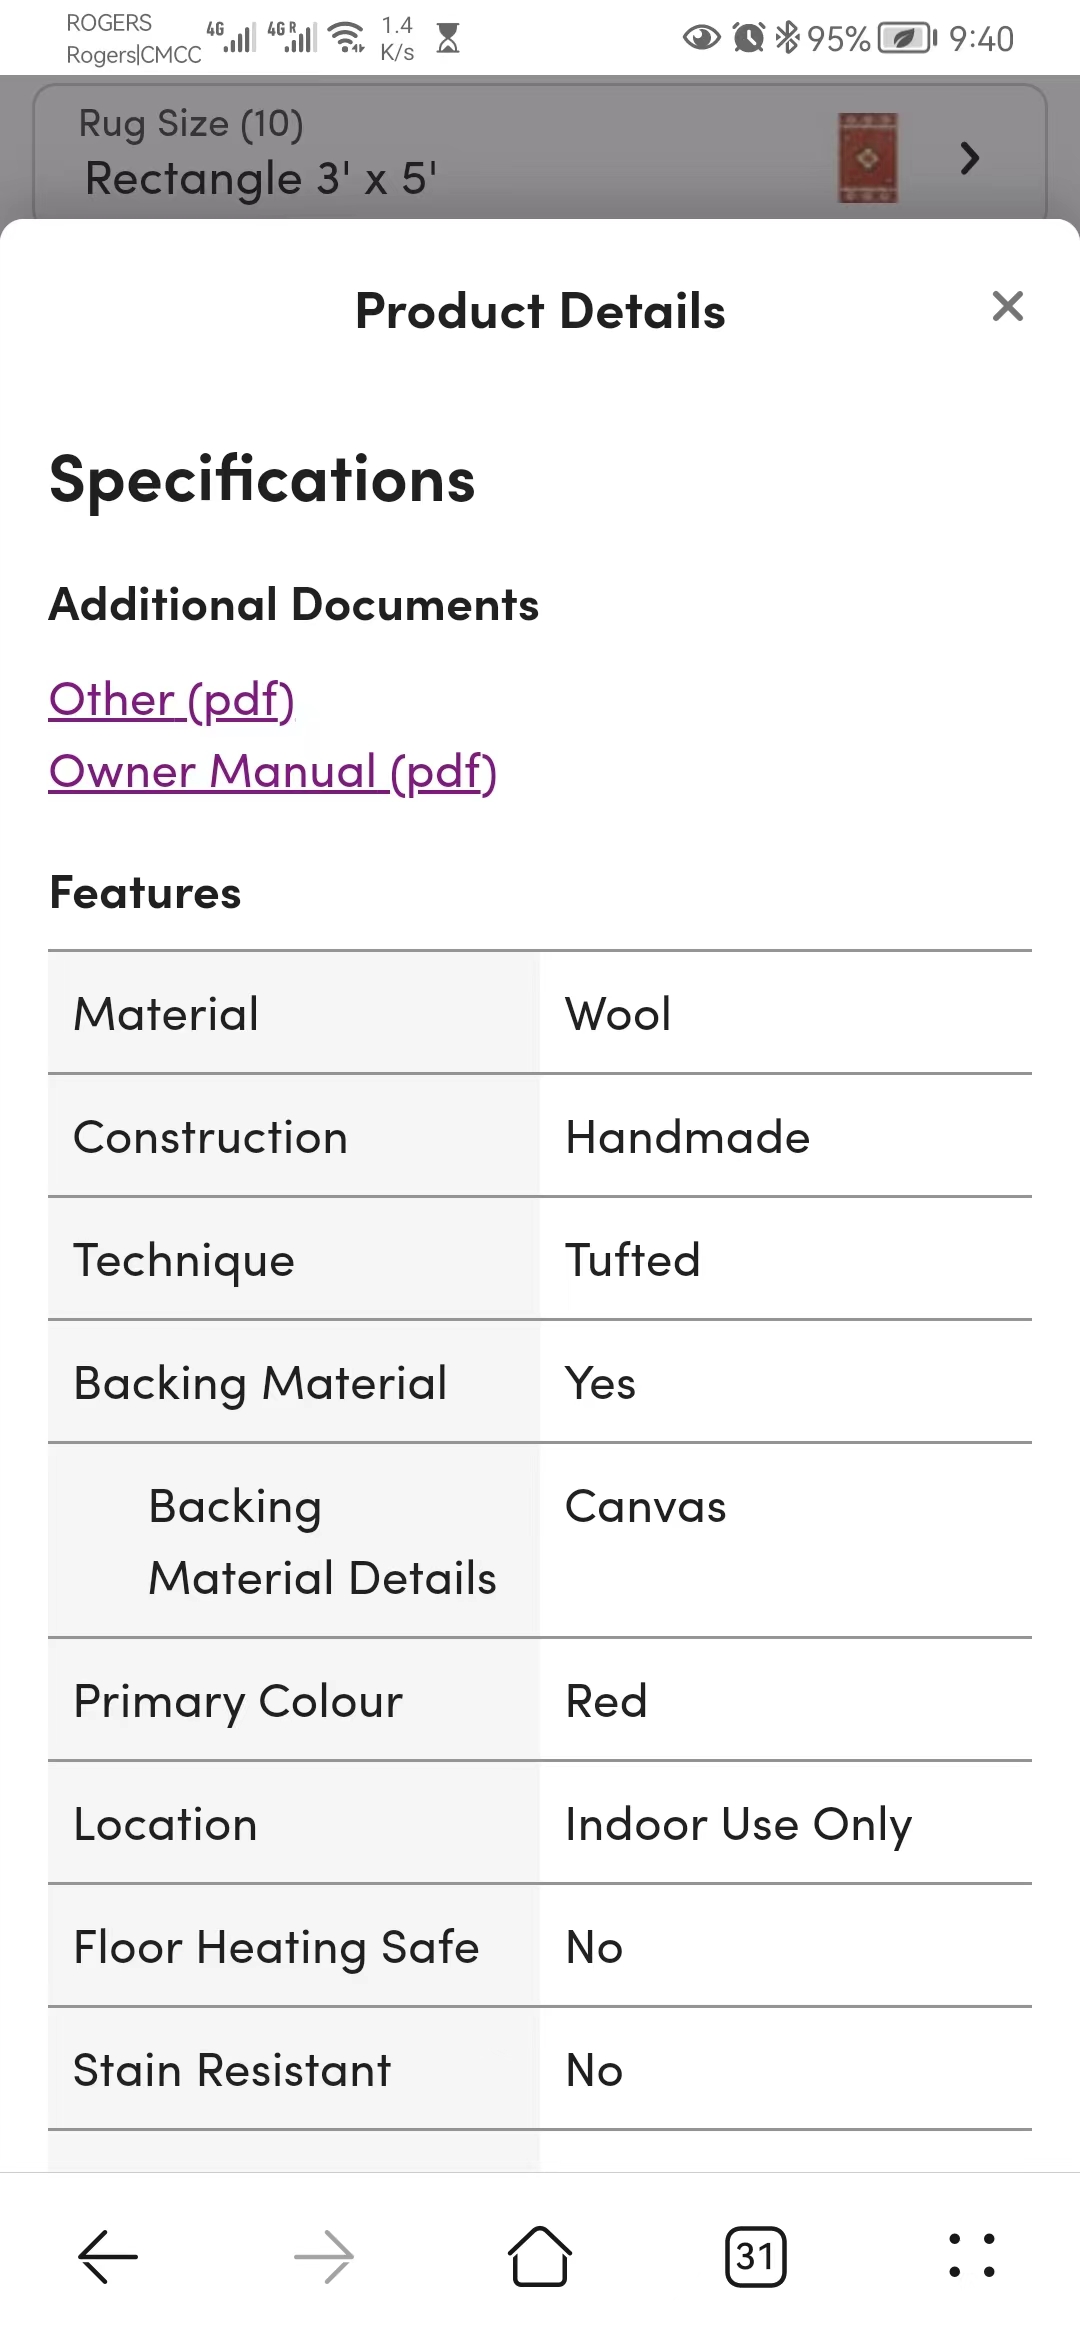Select the Backing Material Details row

click(540, 1541)
